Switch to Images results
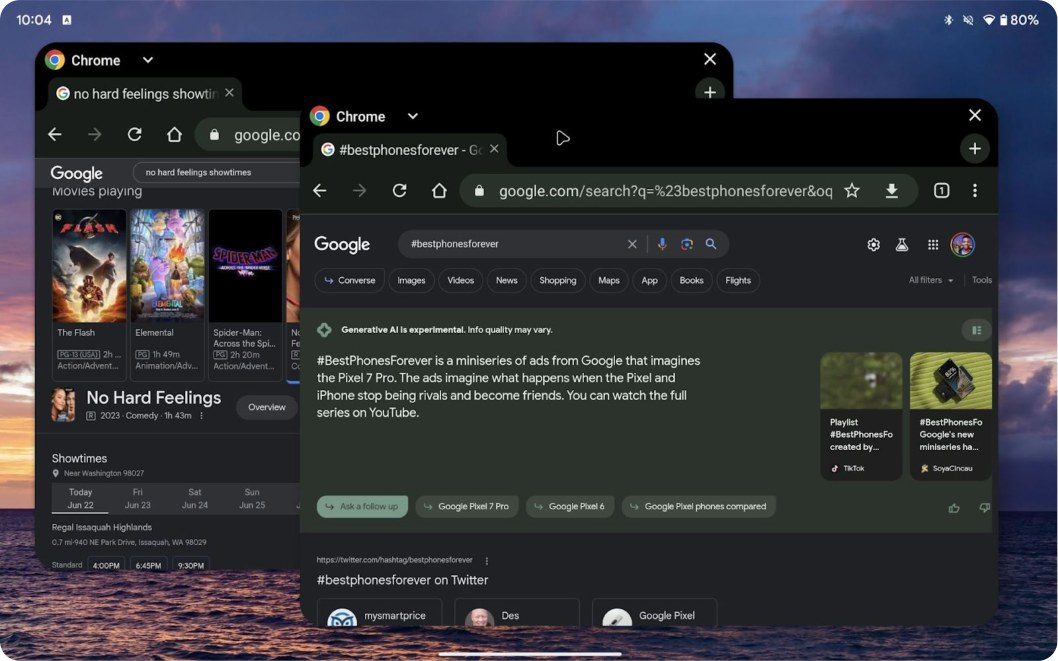This screenshot has width=1058, height=661. click(411, 281)
